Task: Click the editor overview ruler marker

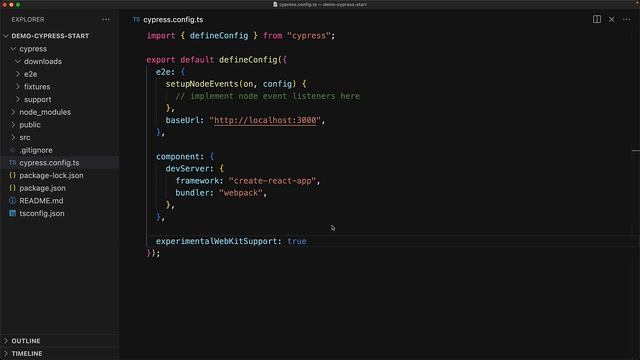Action: 636,151
